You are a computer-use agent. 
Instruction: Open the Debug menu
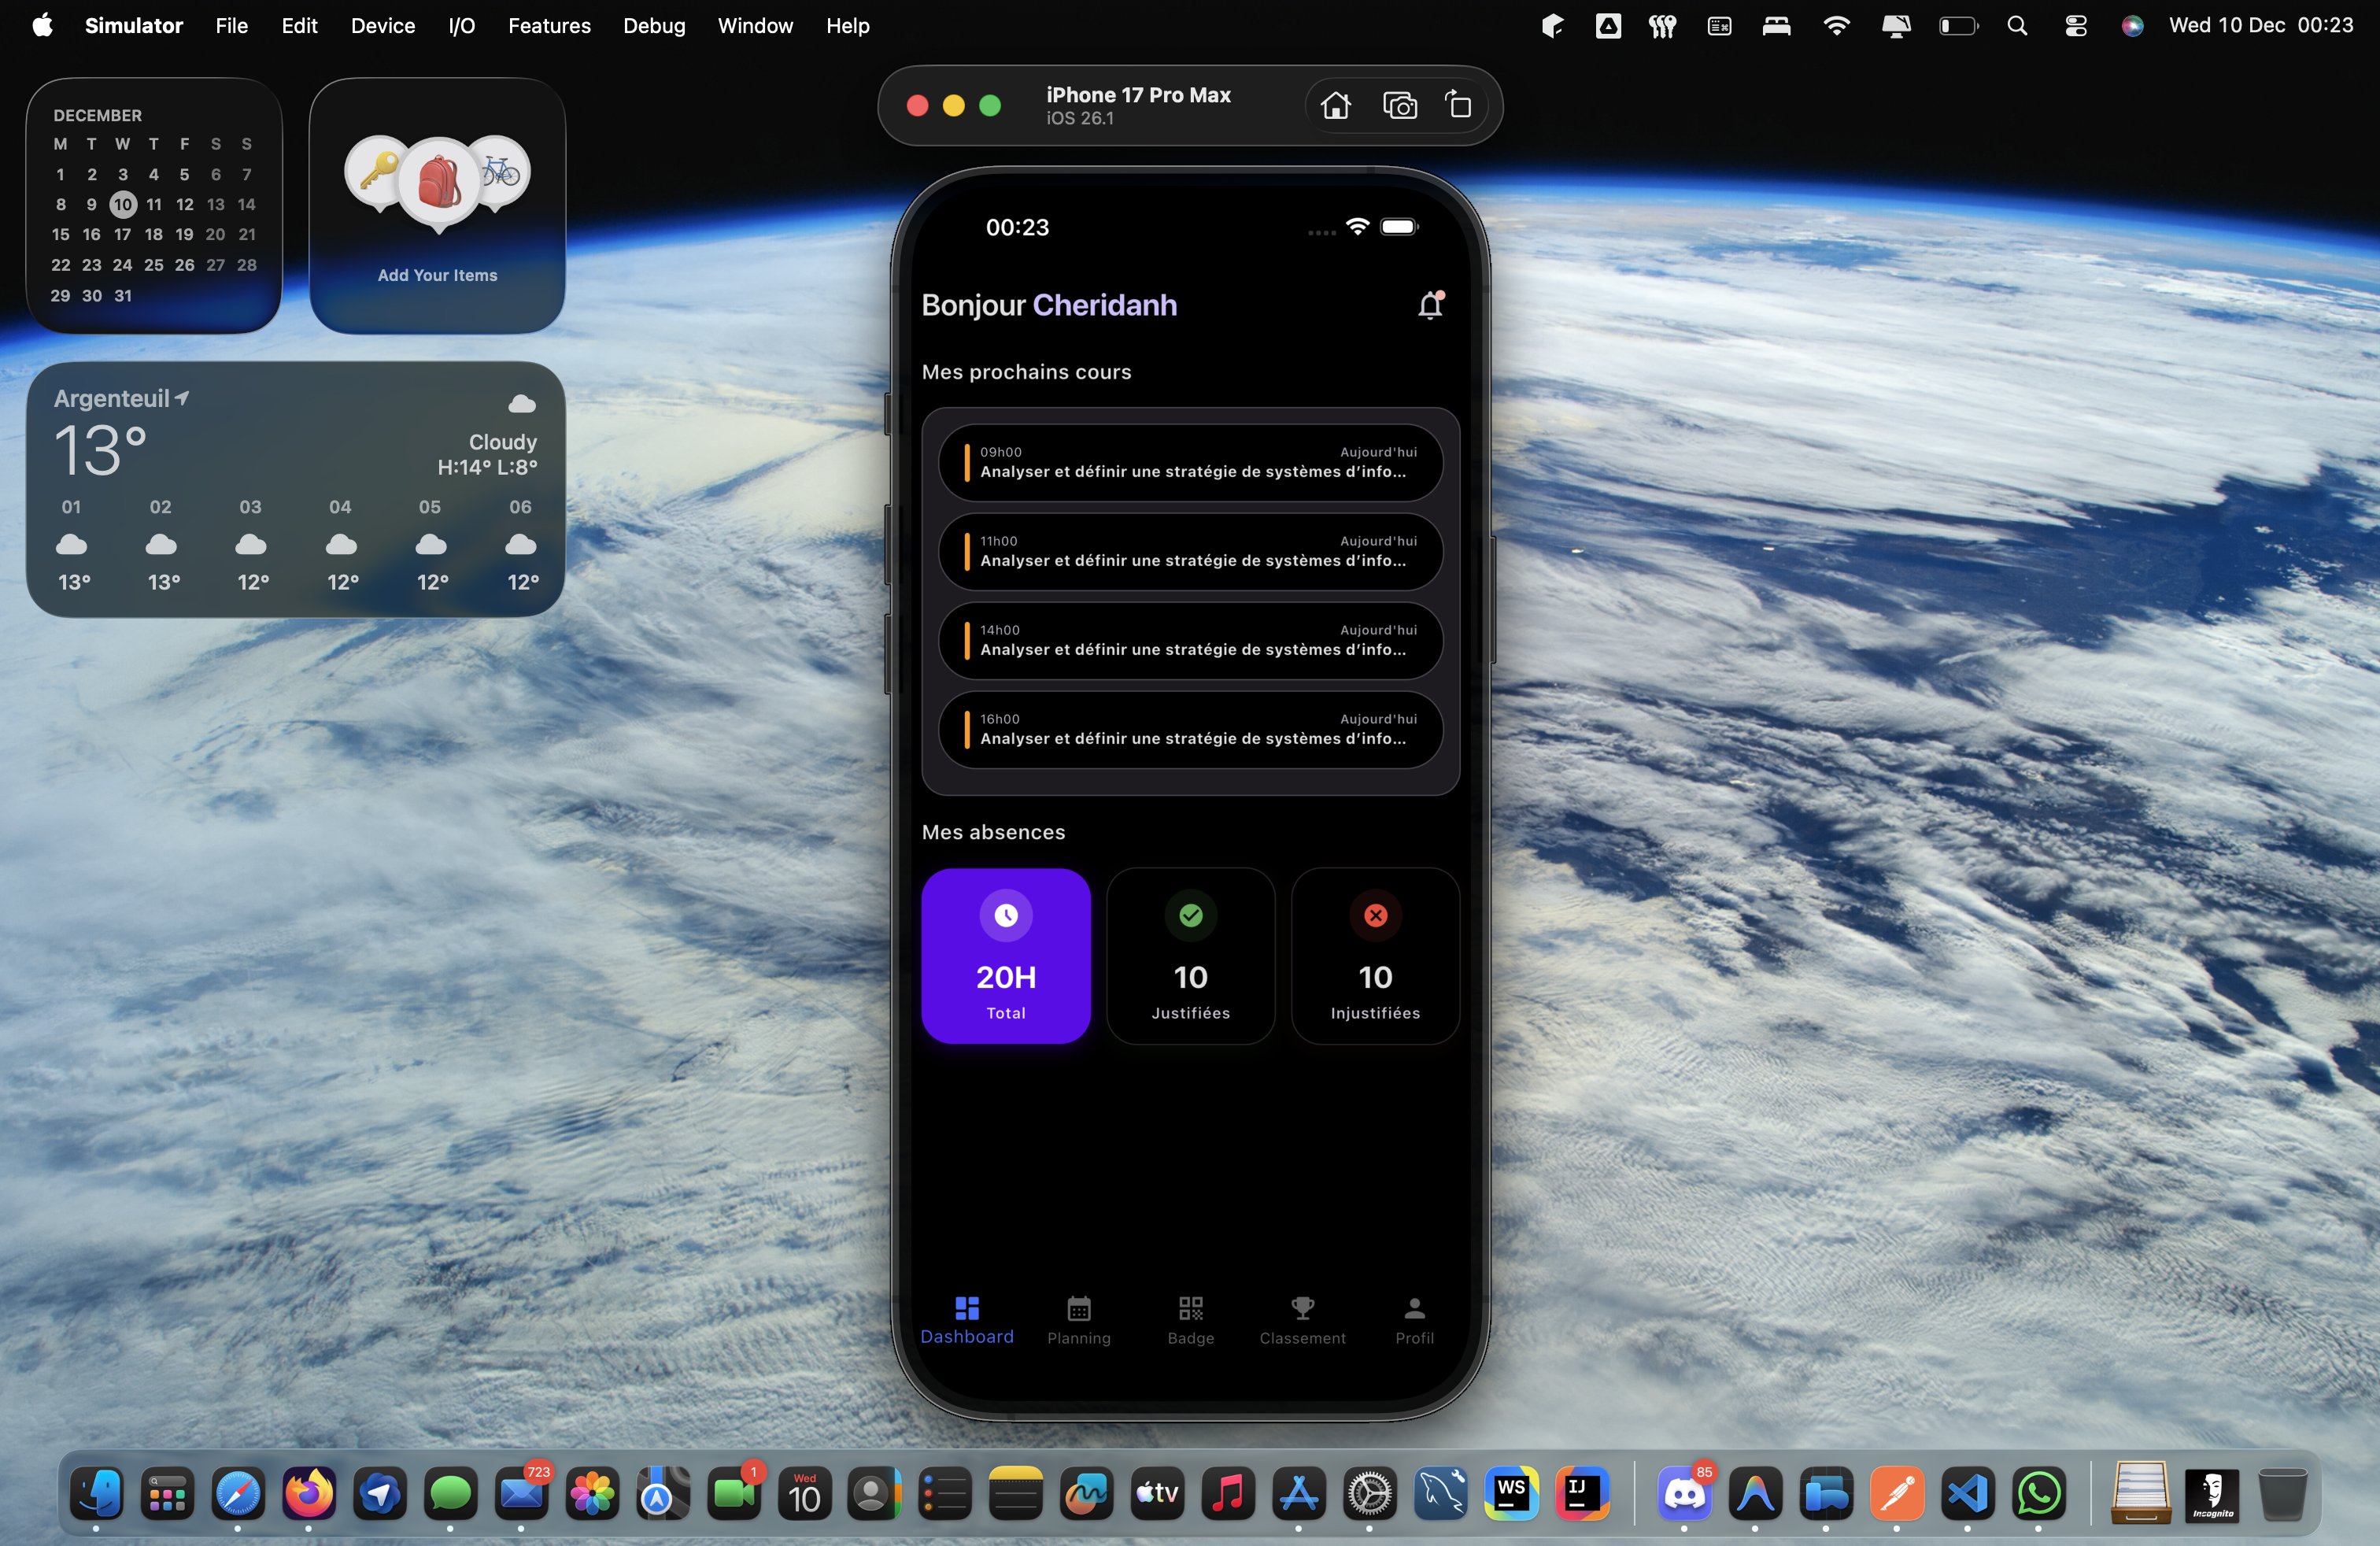click(653, 26)
